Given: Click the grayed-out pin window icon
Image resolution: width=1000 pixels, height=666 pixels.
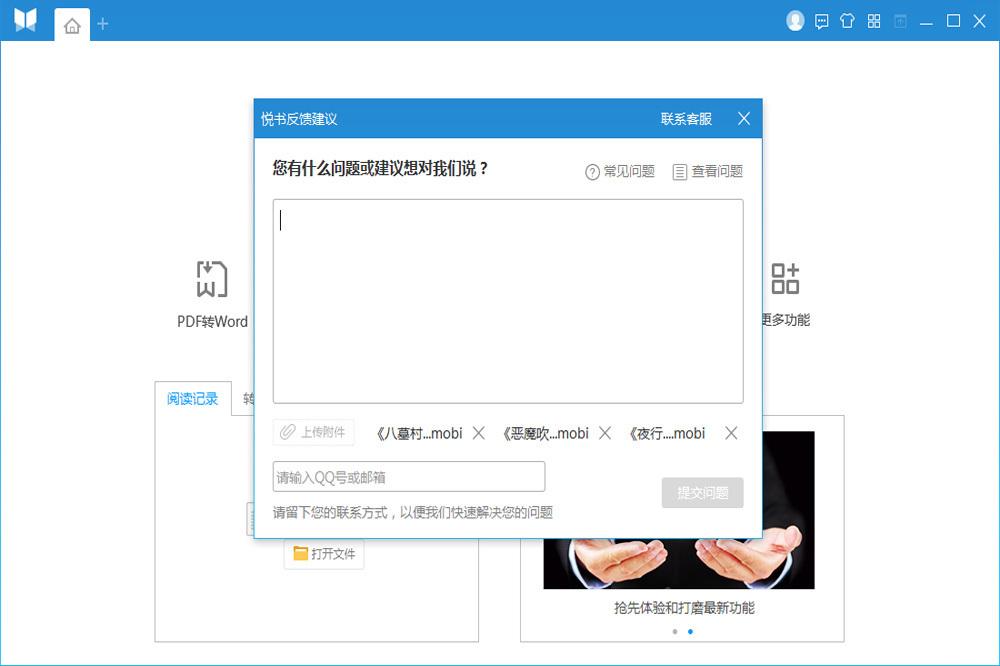Looking at the screenshot, I should tap(900, 21).
